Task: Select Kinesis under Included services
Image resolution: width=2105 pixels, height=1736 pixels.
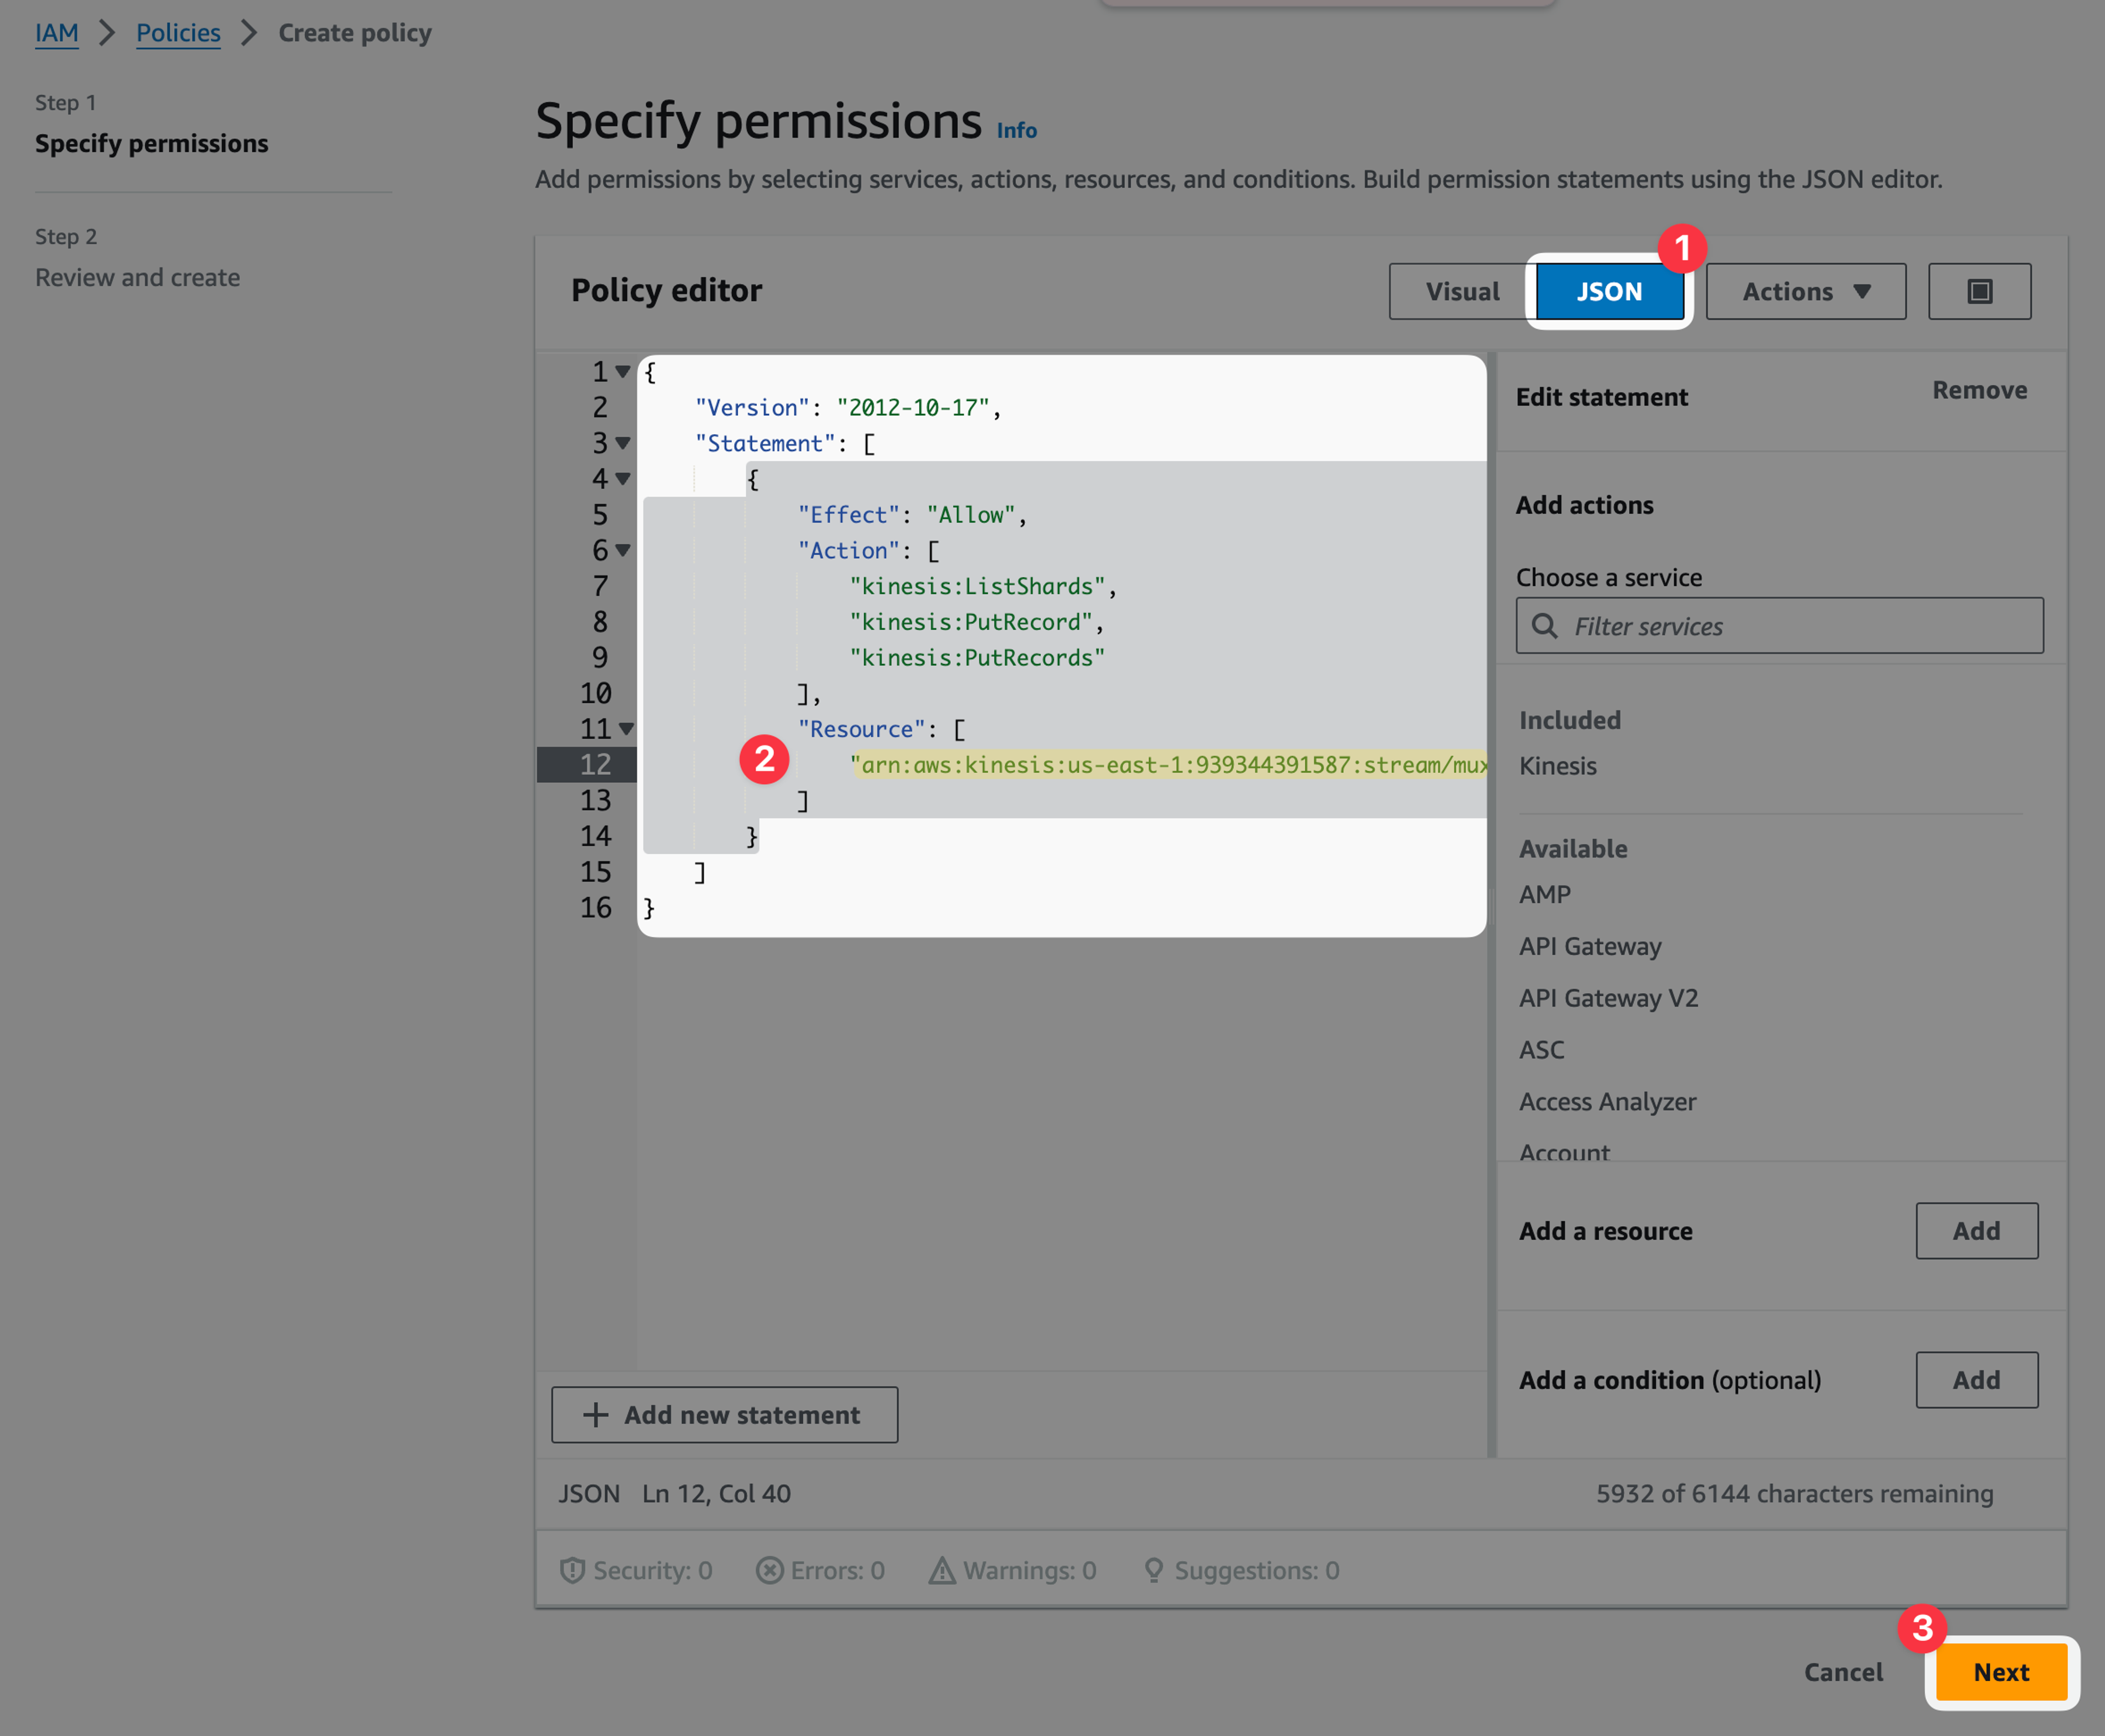Action: 1557,766
